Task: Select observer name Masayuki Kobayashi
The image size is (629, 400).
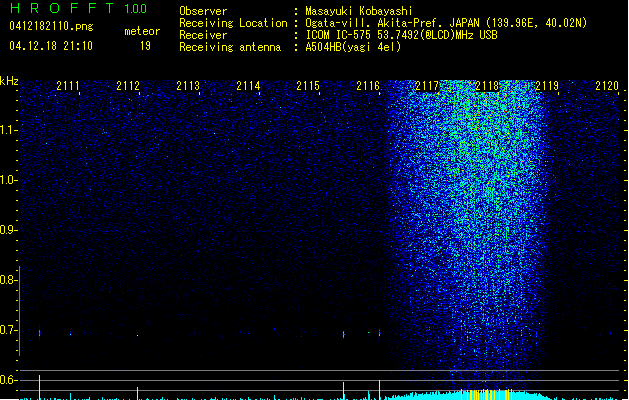Action: [359, 11]
